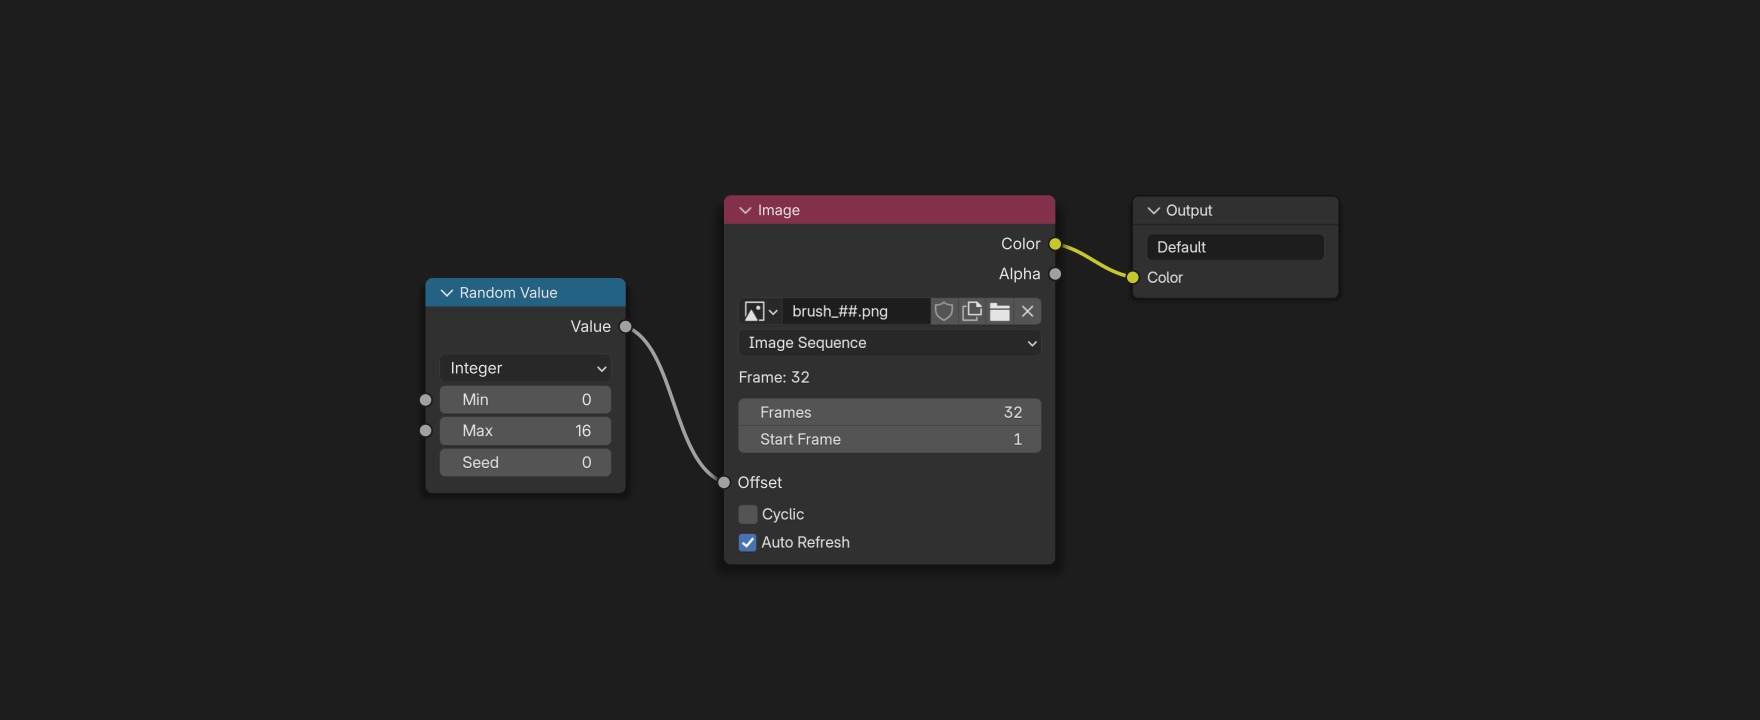
Task: Toggle fake user shield on brush image
Action: click(x=943, y=312)
